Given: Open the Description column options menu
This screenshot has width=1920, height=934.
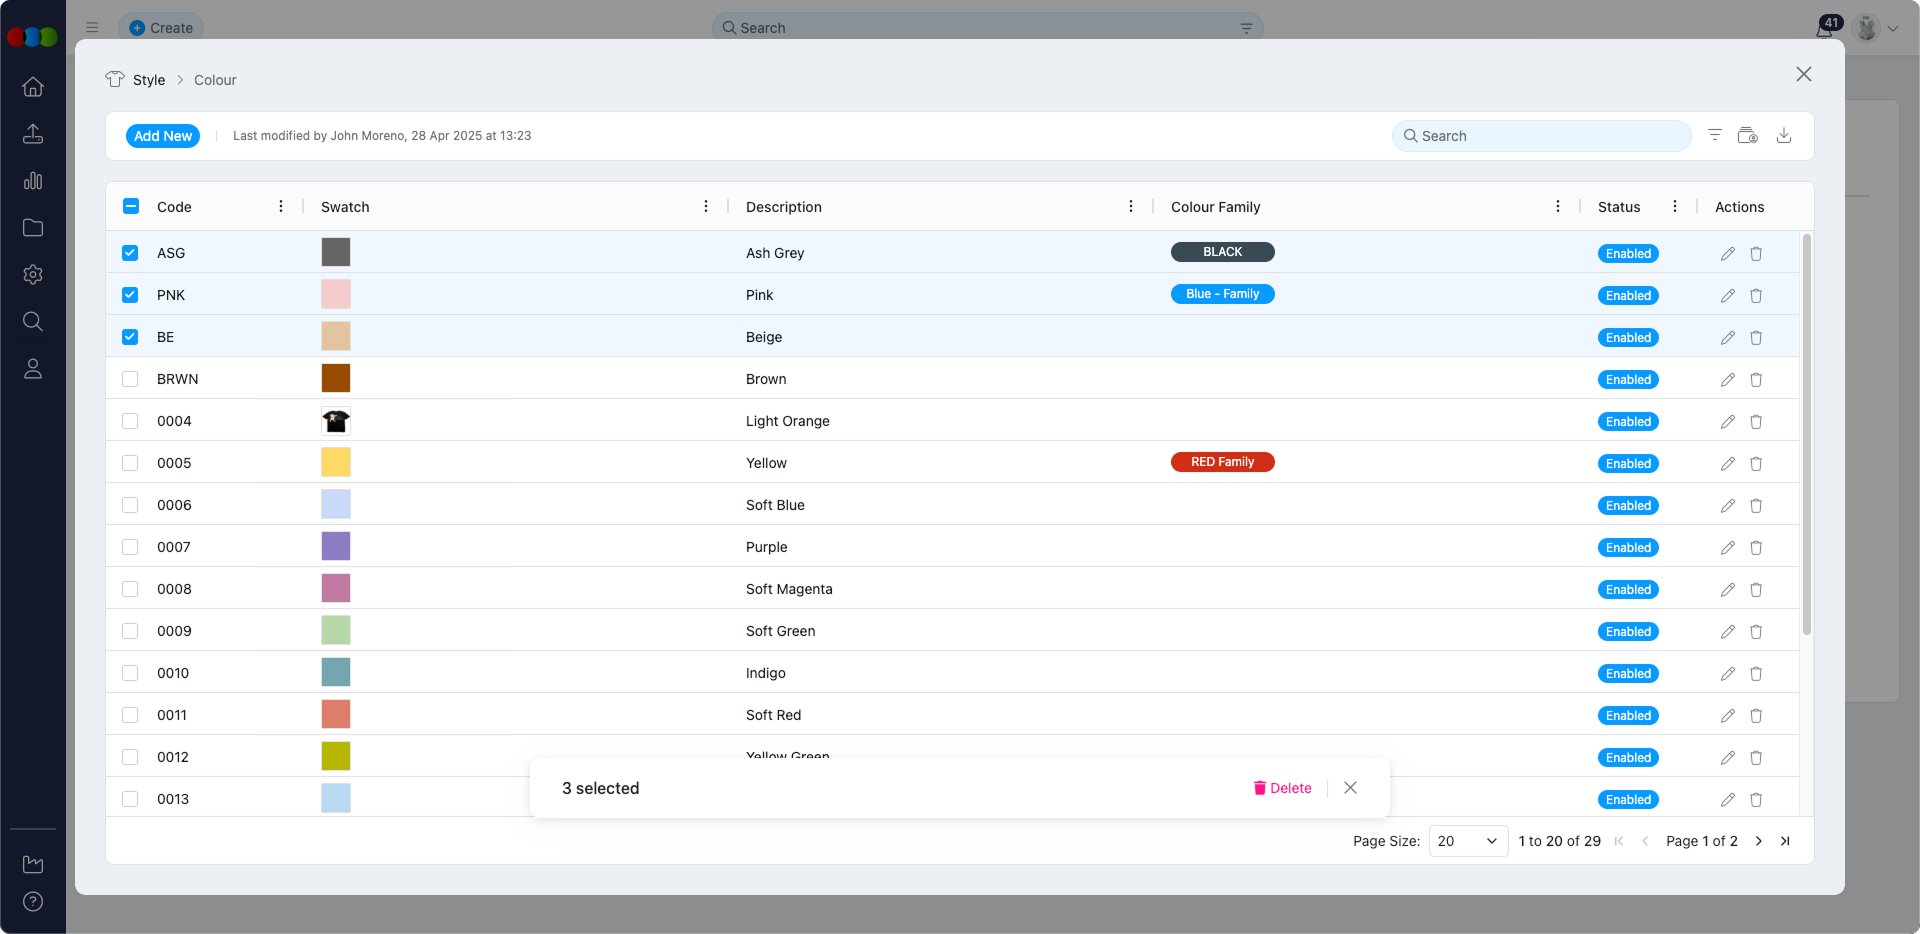Looking at the screenshot, I should pos(1131,206).
